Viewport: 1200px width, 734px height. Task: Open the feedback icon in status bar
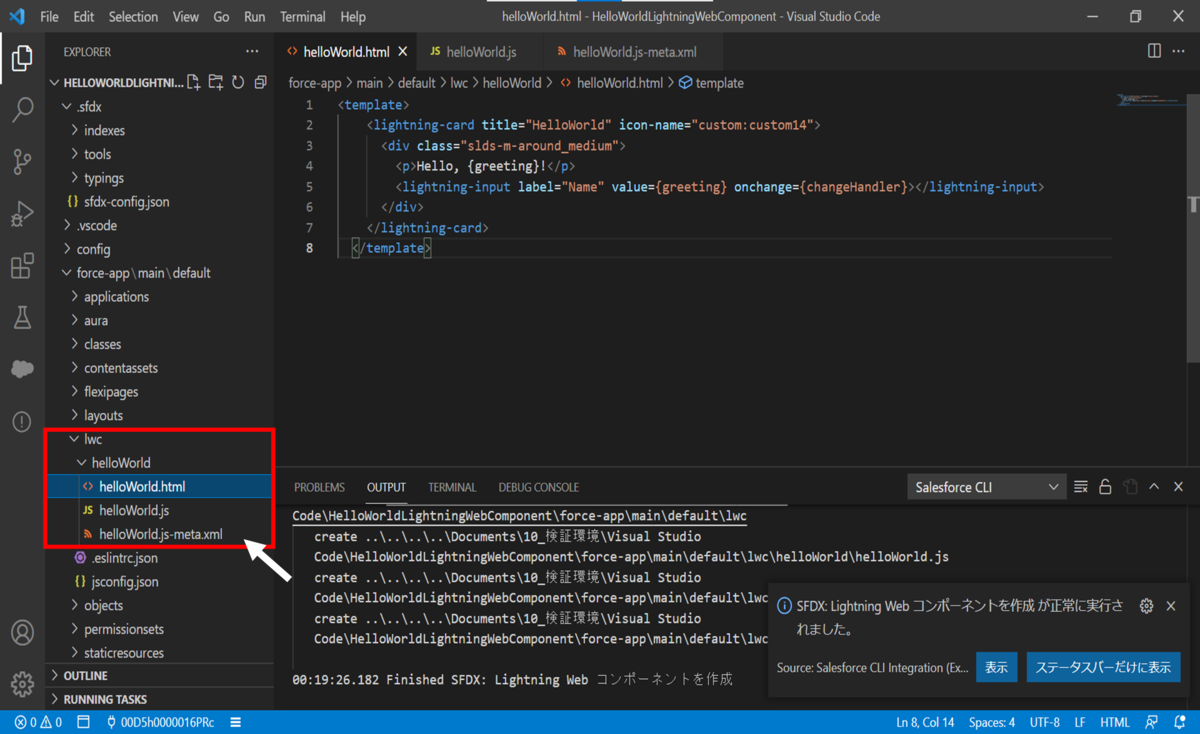[x=1152, y=723]
